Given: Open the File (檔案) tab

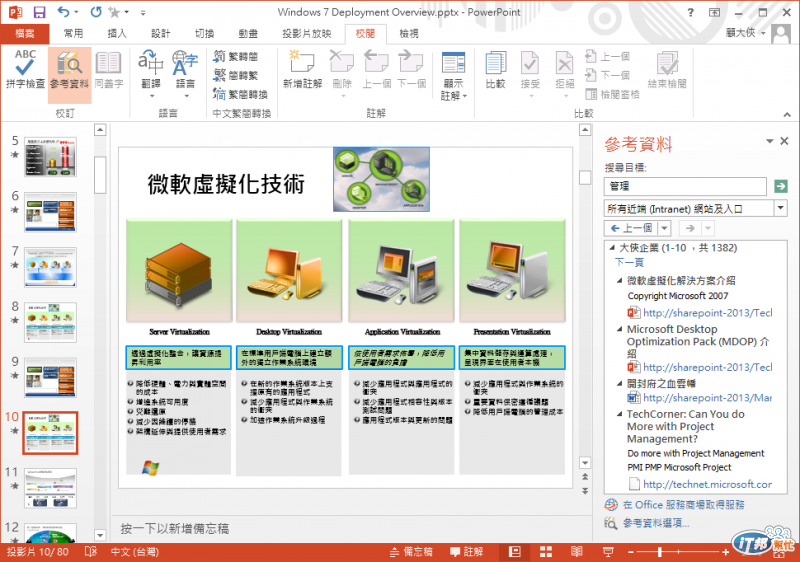Looking at the screenshot, I should [x=25, y=34].
